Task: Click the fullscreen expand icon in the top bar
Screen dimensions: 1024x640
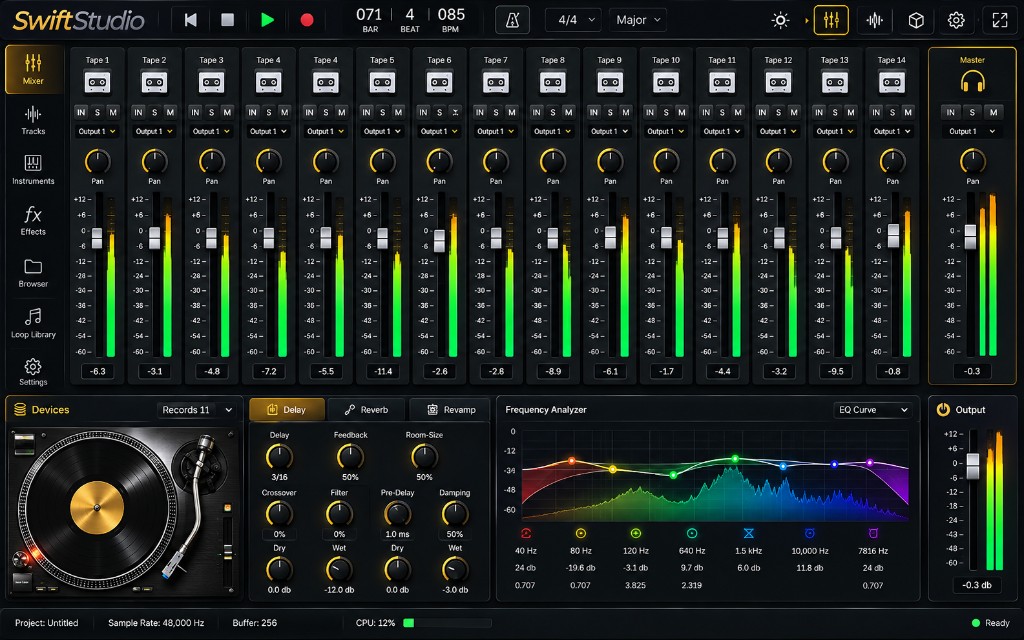Action: (1000, 20)
